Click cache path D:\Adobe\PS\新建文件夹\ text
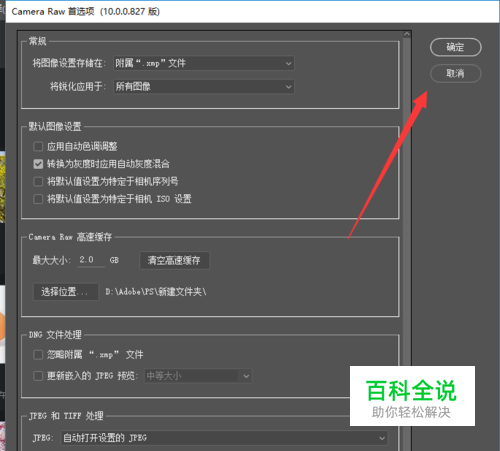The height and width of the screenshot is (451, 500). 156,292
